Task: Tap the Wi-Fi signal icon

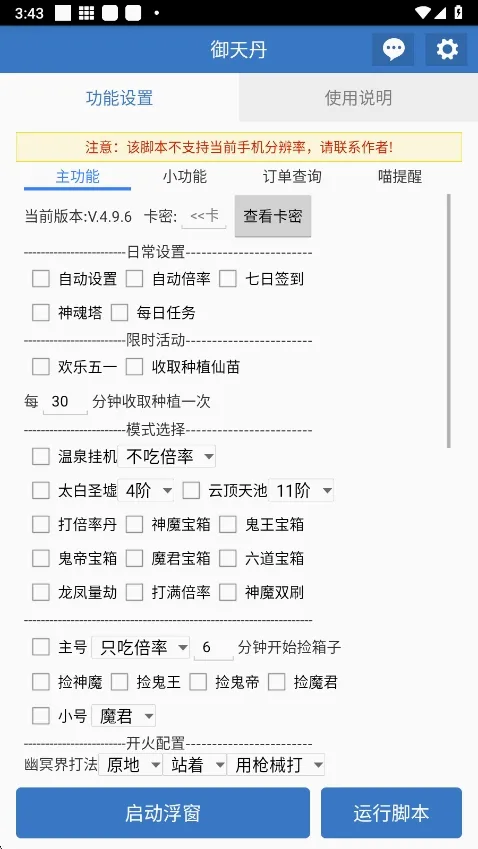Action: tap(425, 13)
